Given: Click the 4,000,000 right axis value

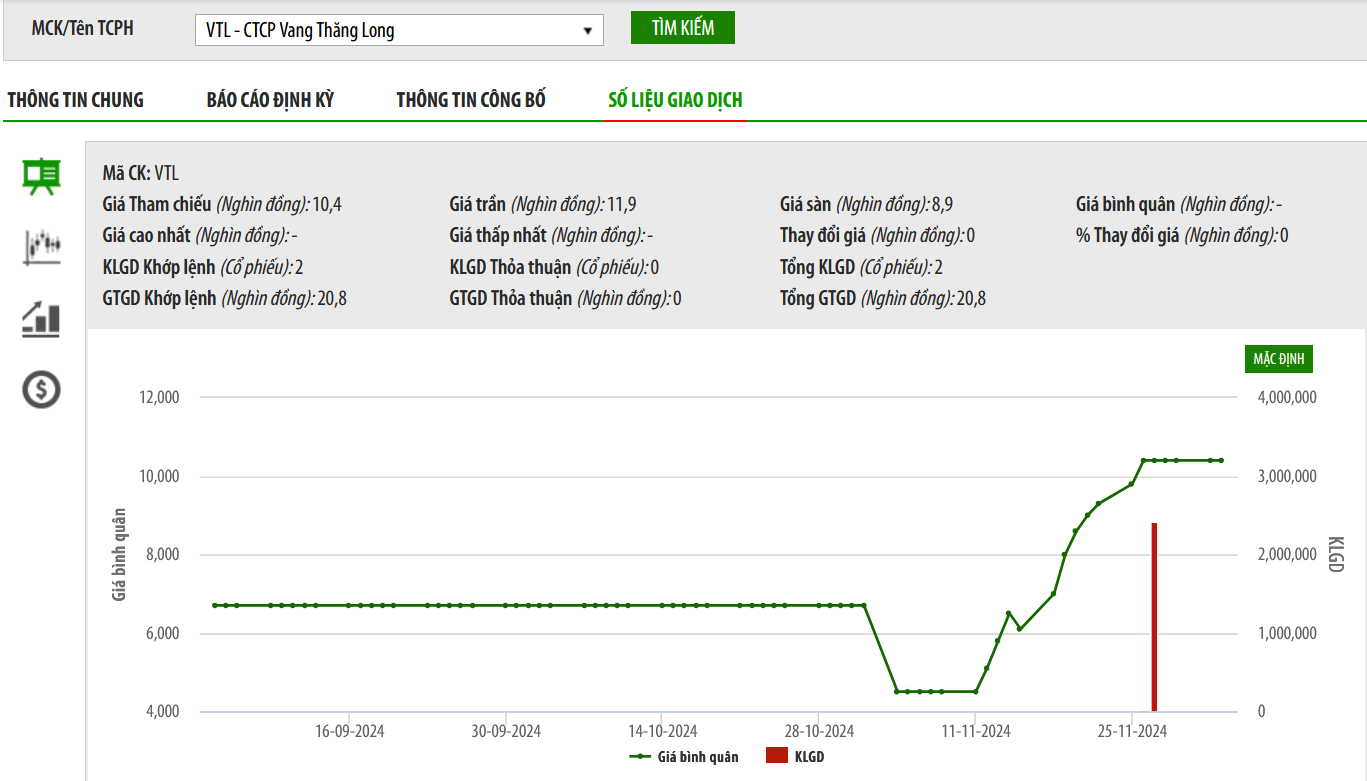Looking at the screenshot, I should coord(1287,397).
